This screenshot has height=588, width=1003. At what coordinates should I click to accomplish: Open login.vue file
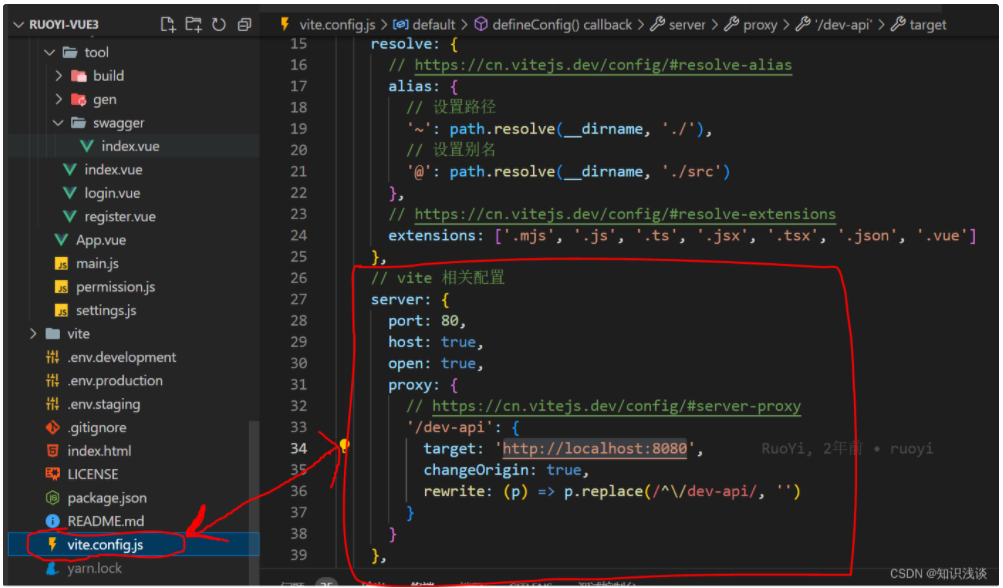(x=112, y=193)
